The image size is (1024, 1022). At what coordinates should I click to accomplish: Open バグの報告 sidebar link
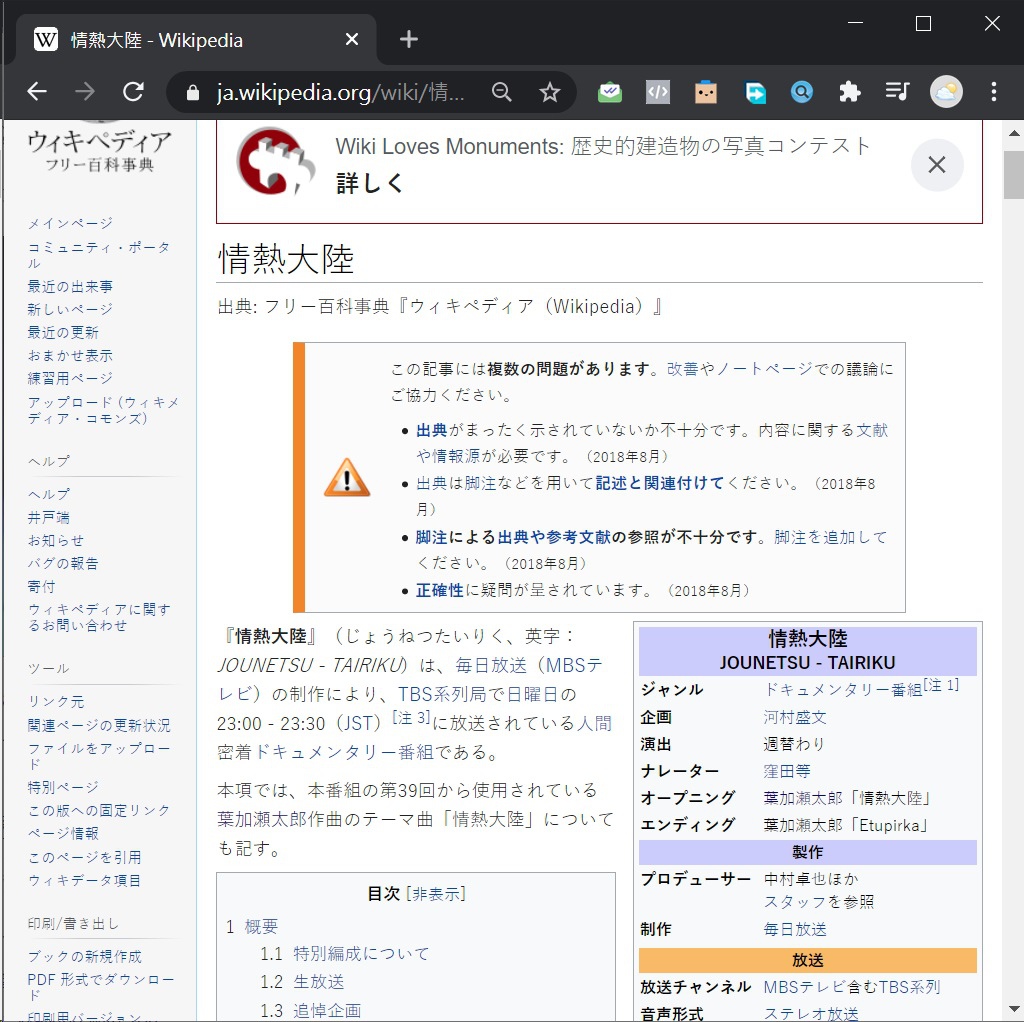click(63, 564)
